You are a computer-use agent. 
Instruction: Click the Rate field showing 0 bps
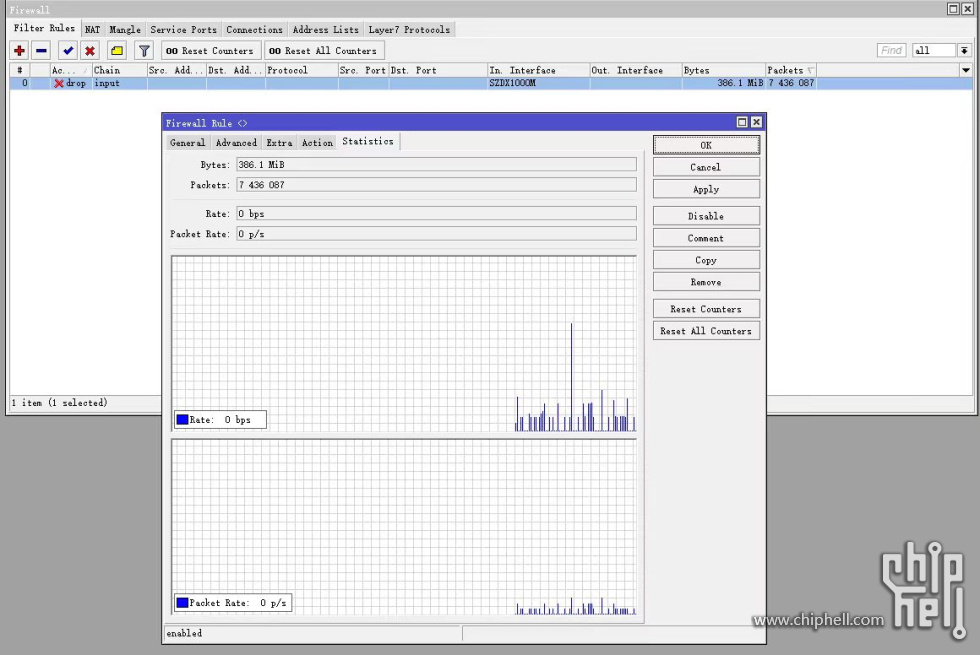[436, 213]
